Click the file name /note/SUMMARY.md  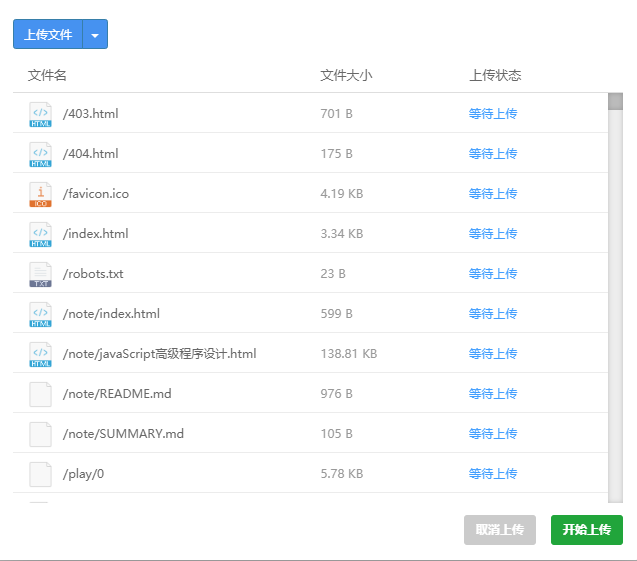(123, 433)
